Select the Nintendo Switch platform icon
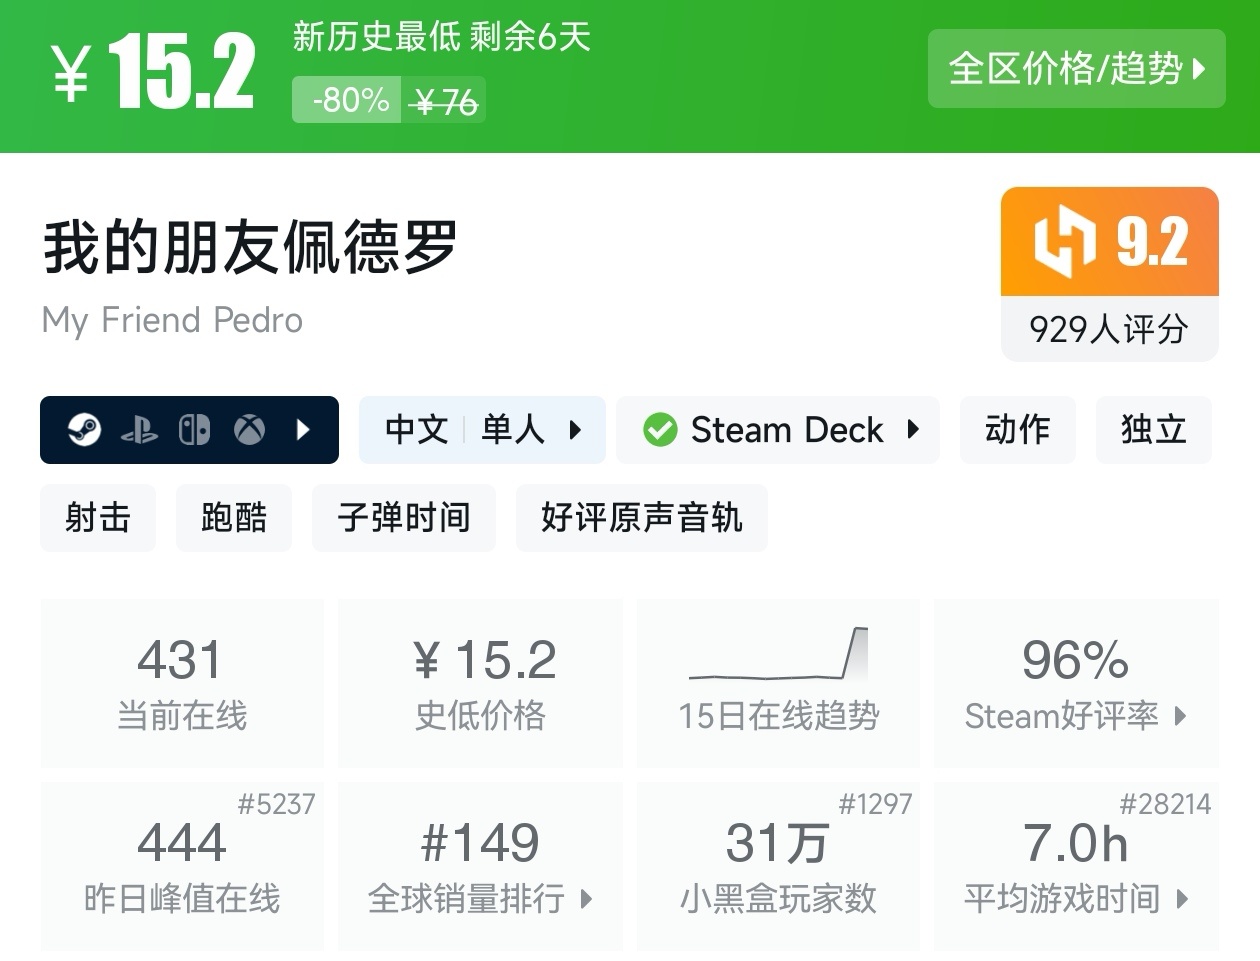This screenshot has height=961, width=1260. (194, 430)
